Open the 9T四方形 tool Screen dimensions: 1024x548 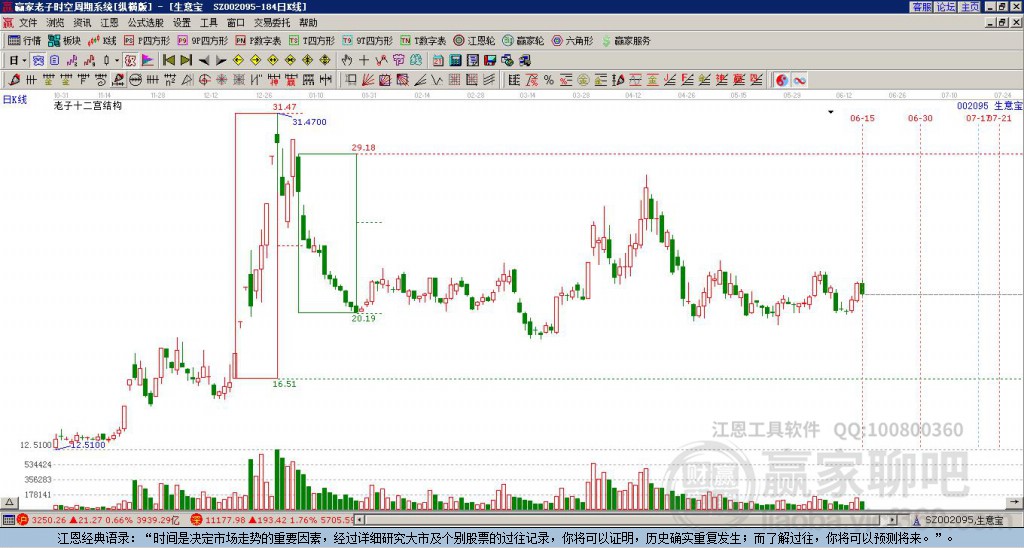(367, 40)
